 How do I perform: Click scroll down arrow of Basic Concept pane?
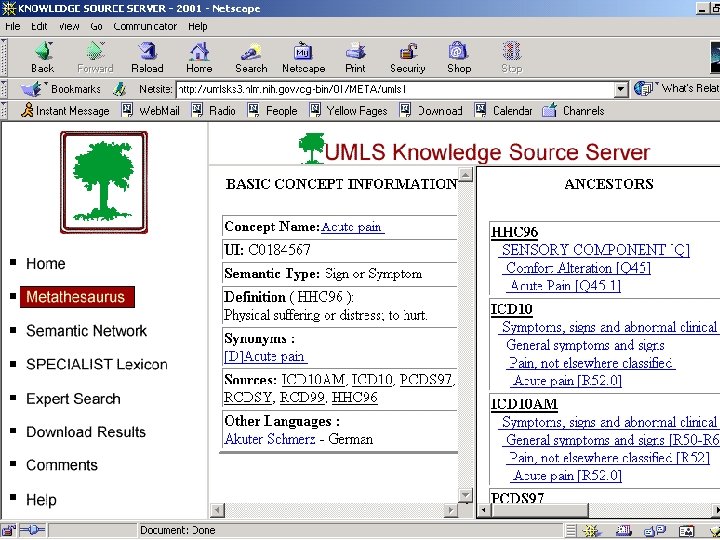466,495
